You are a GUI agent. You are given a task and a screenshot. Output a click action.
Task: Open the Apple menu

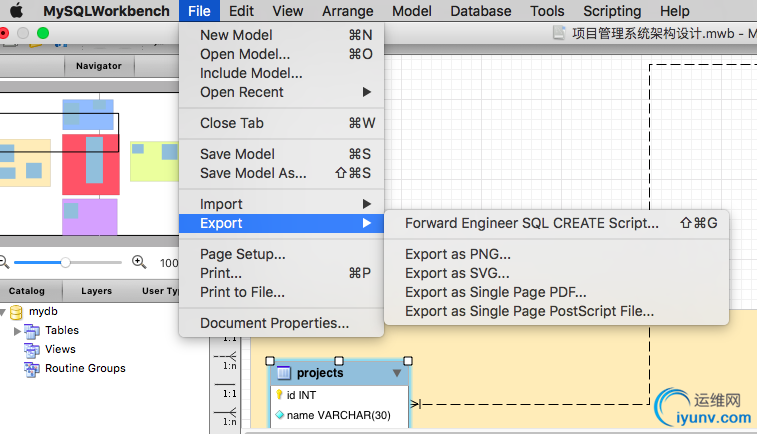(16, 10)
